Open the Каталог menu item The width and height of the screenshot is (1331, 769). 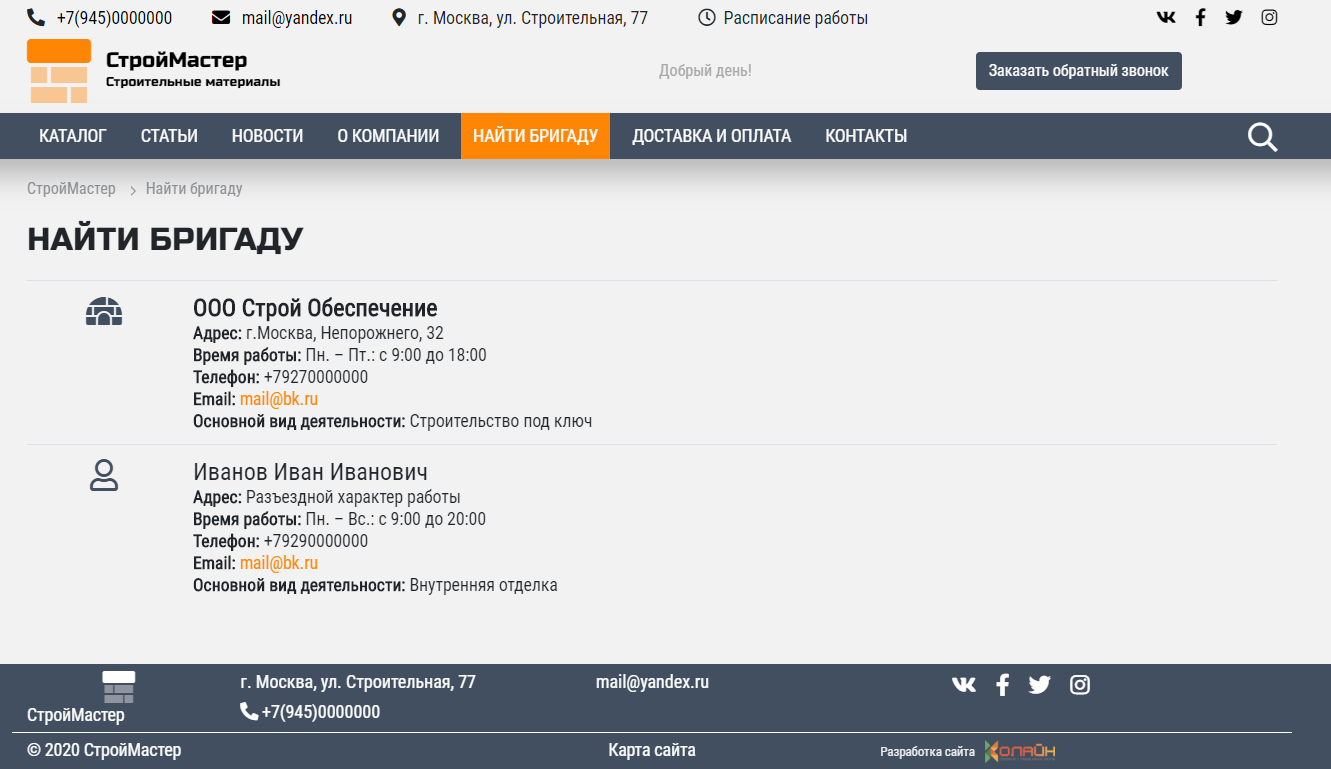point(73,136)
